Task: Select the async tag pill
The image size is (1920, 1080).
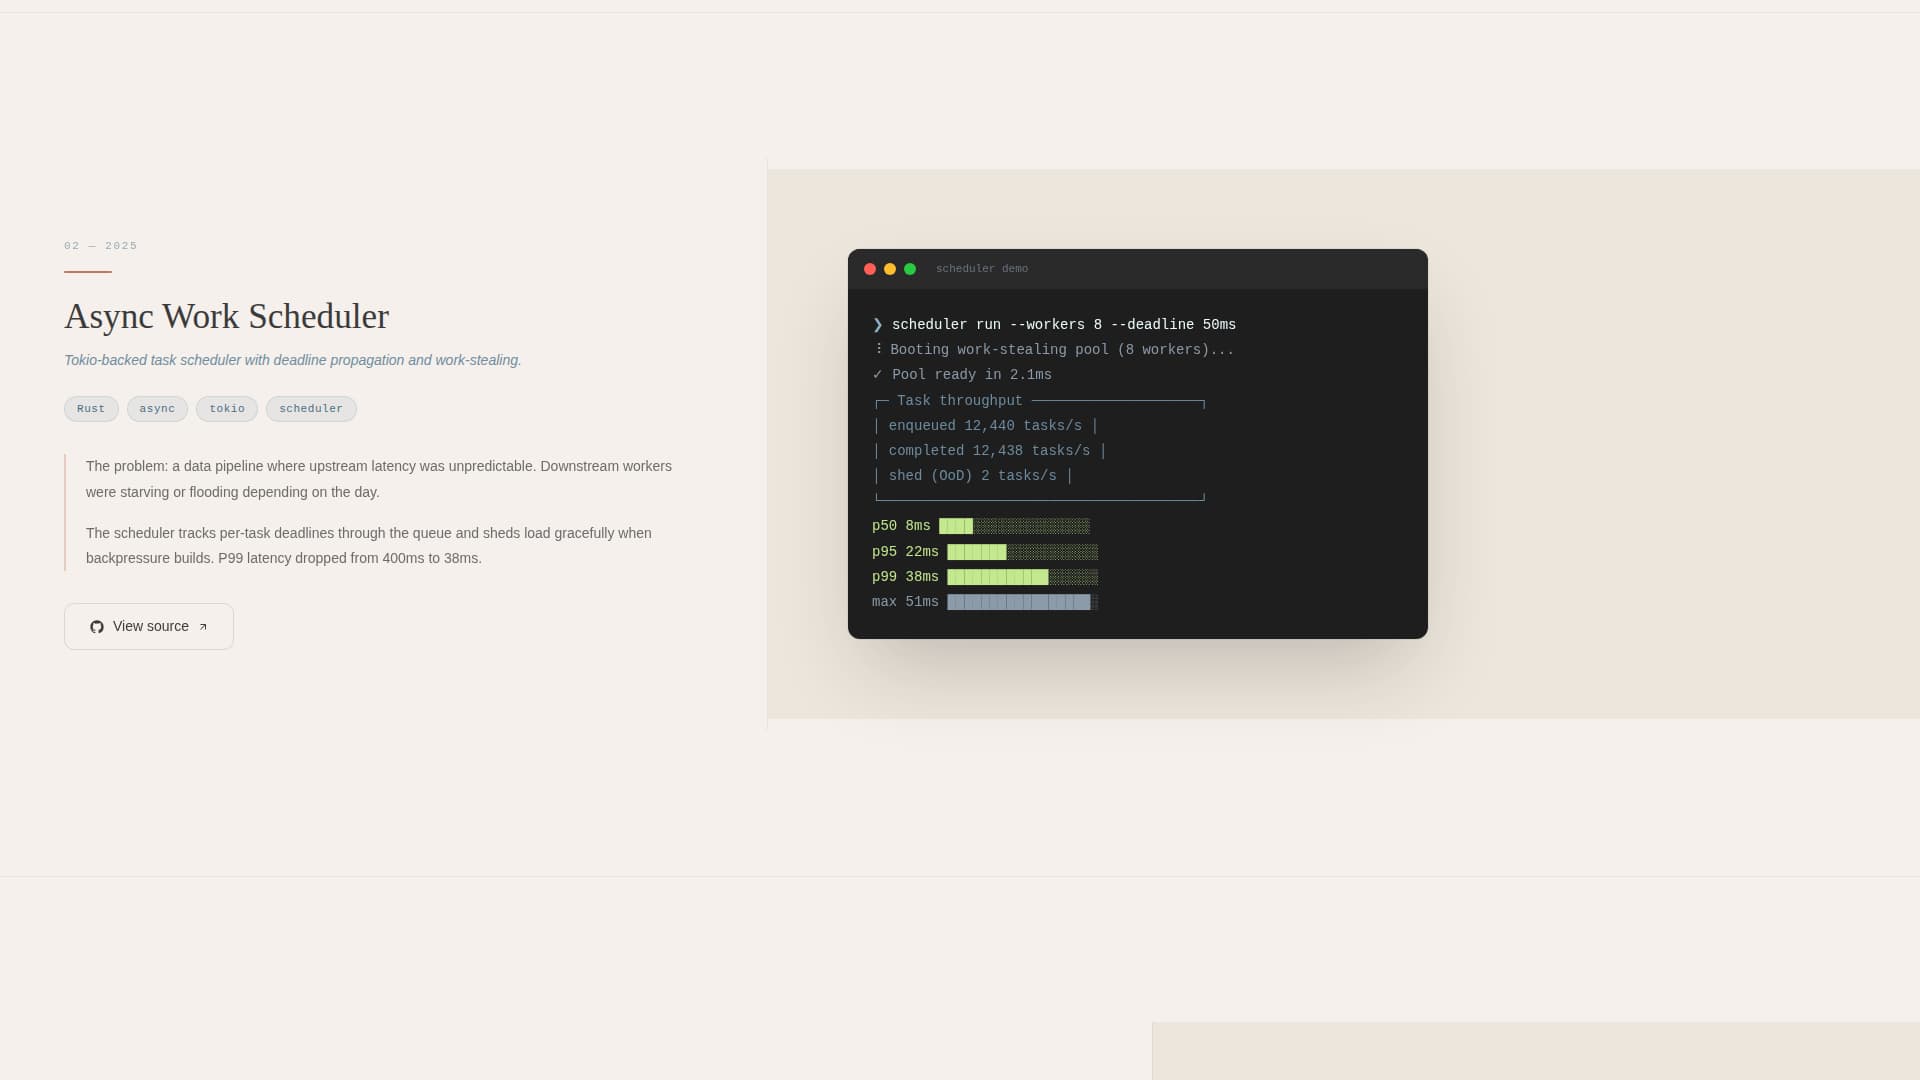Action: pos(157,409)
